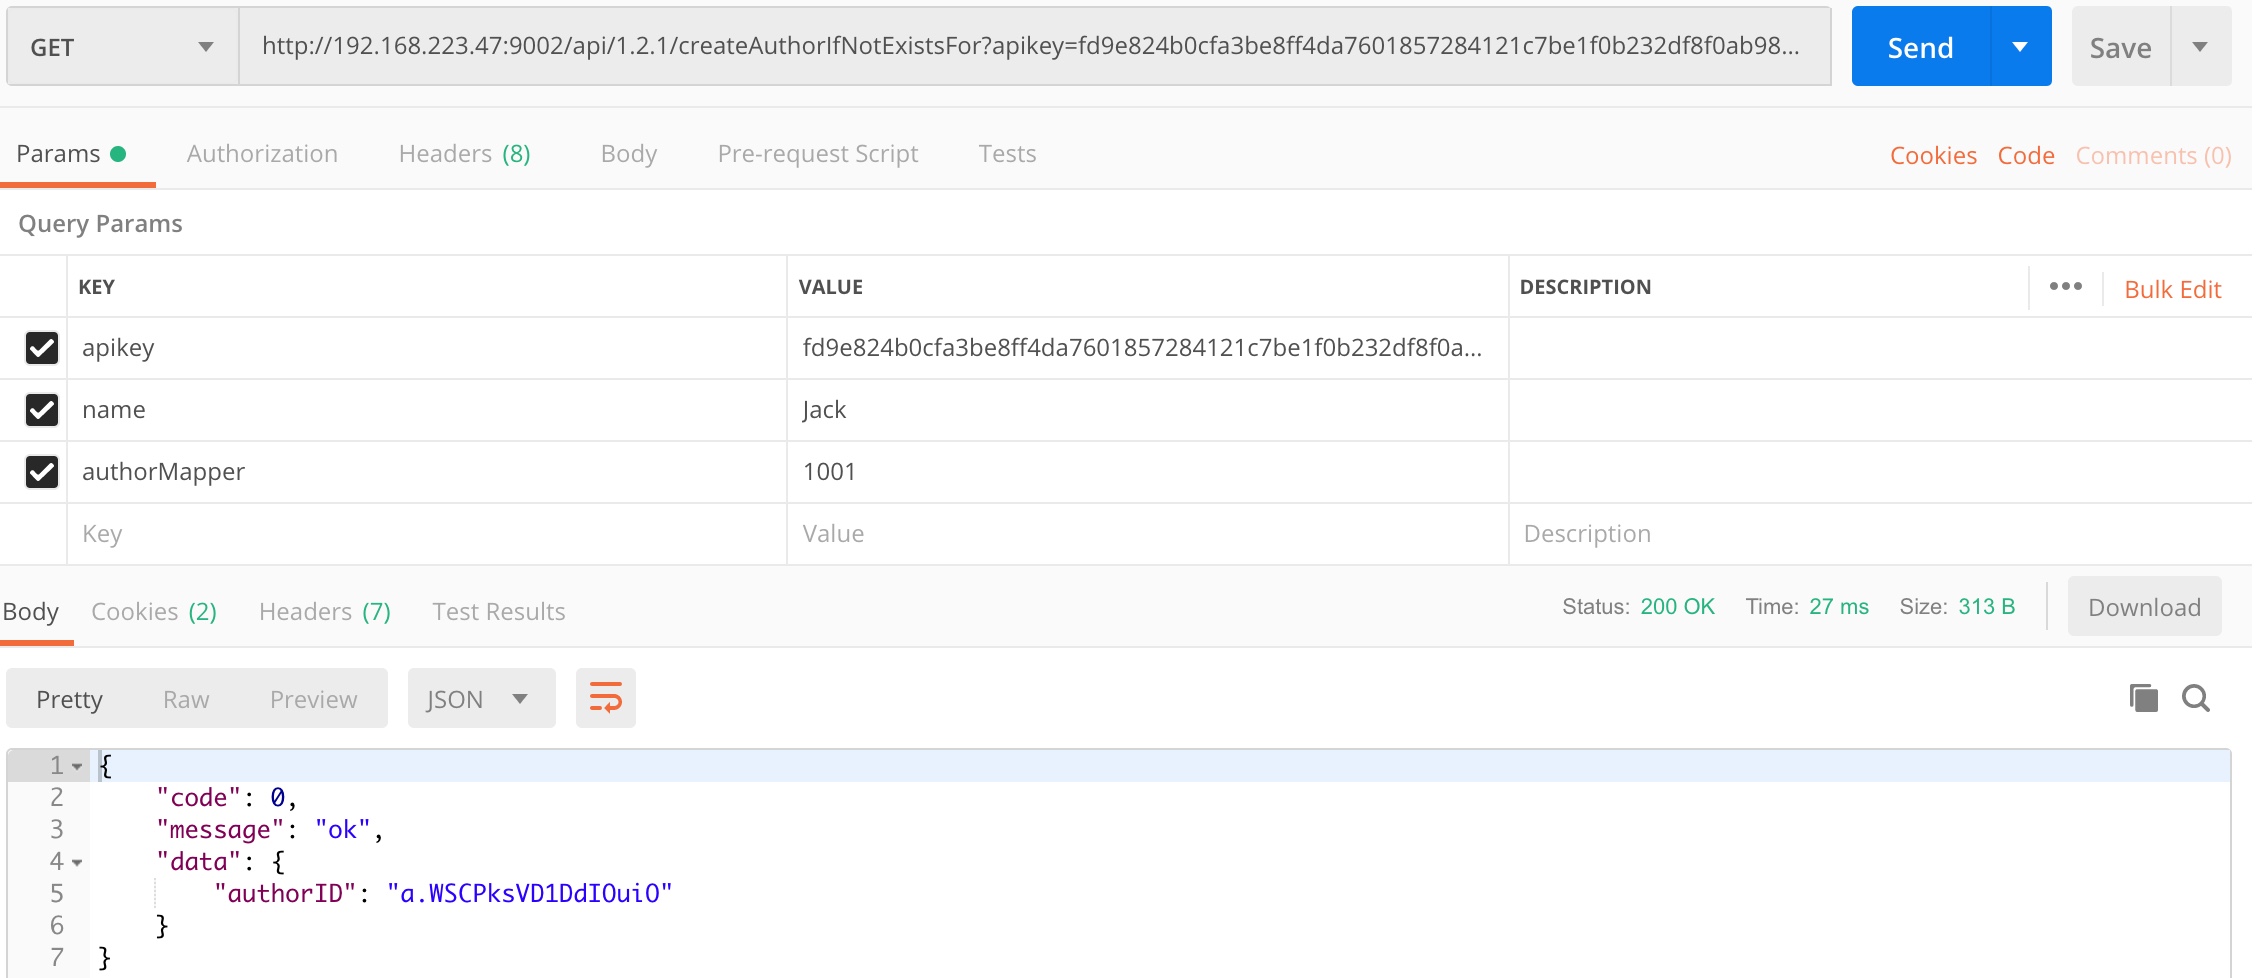Open the params column options ellipsis menu
This screenshot has height=978, width=2256.
pyautogui.click(x=2065, y=287)
